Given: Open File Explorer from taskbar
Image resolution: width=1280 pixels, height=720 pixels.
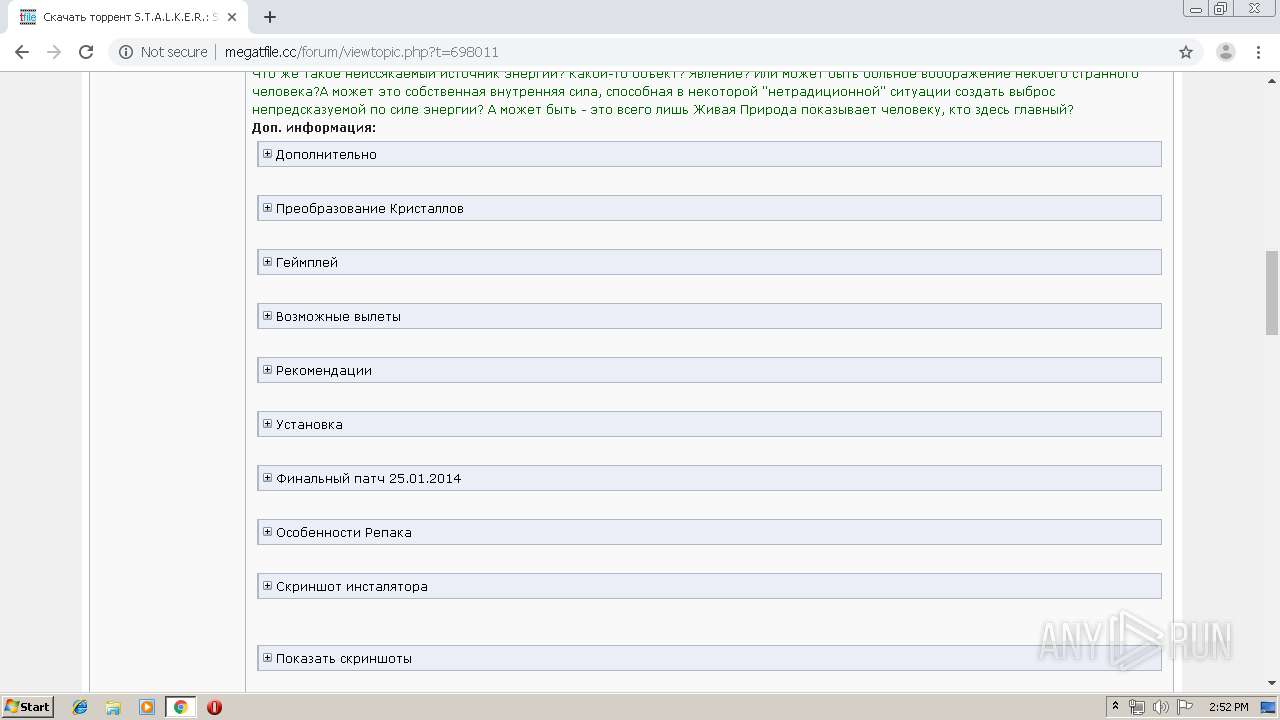Looking at the screenshot, I should 113,707.
